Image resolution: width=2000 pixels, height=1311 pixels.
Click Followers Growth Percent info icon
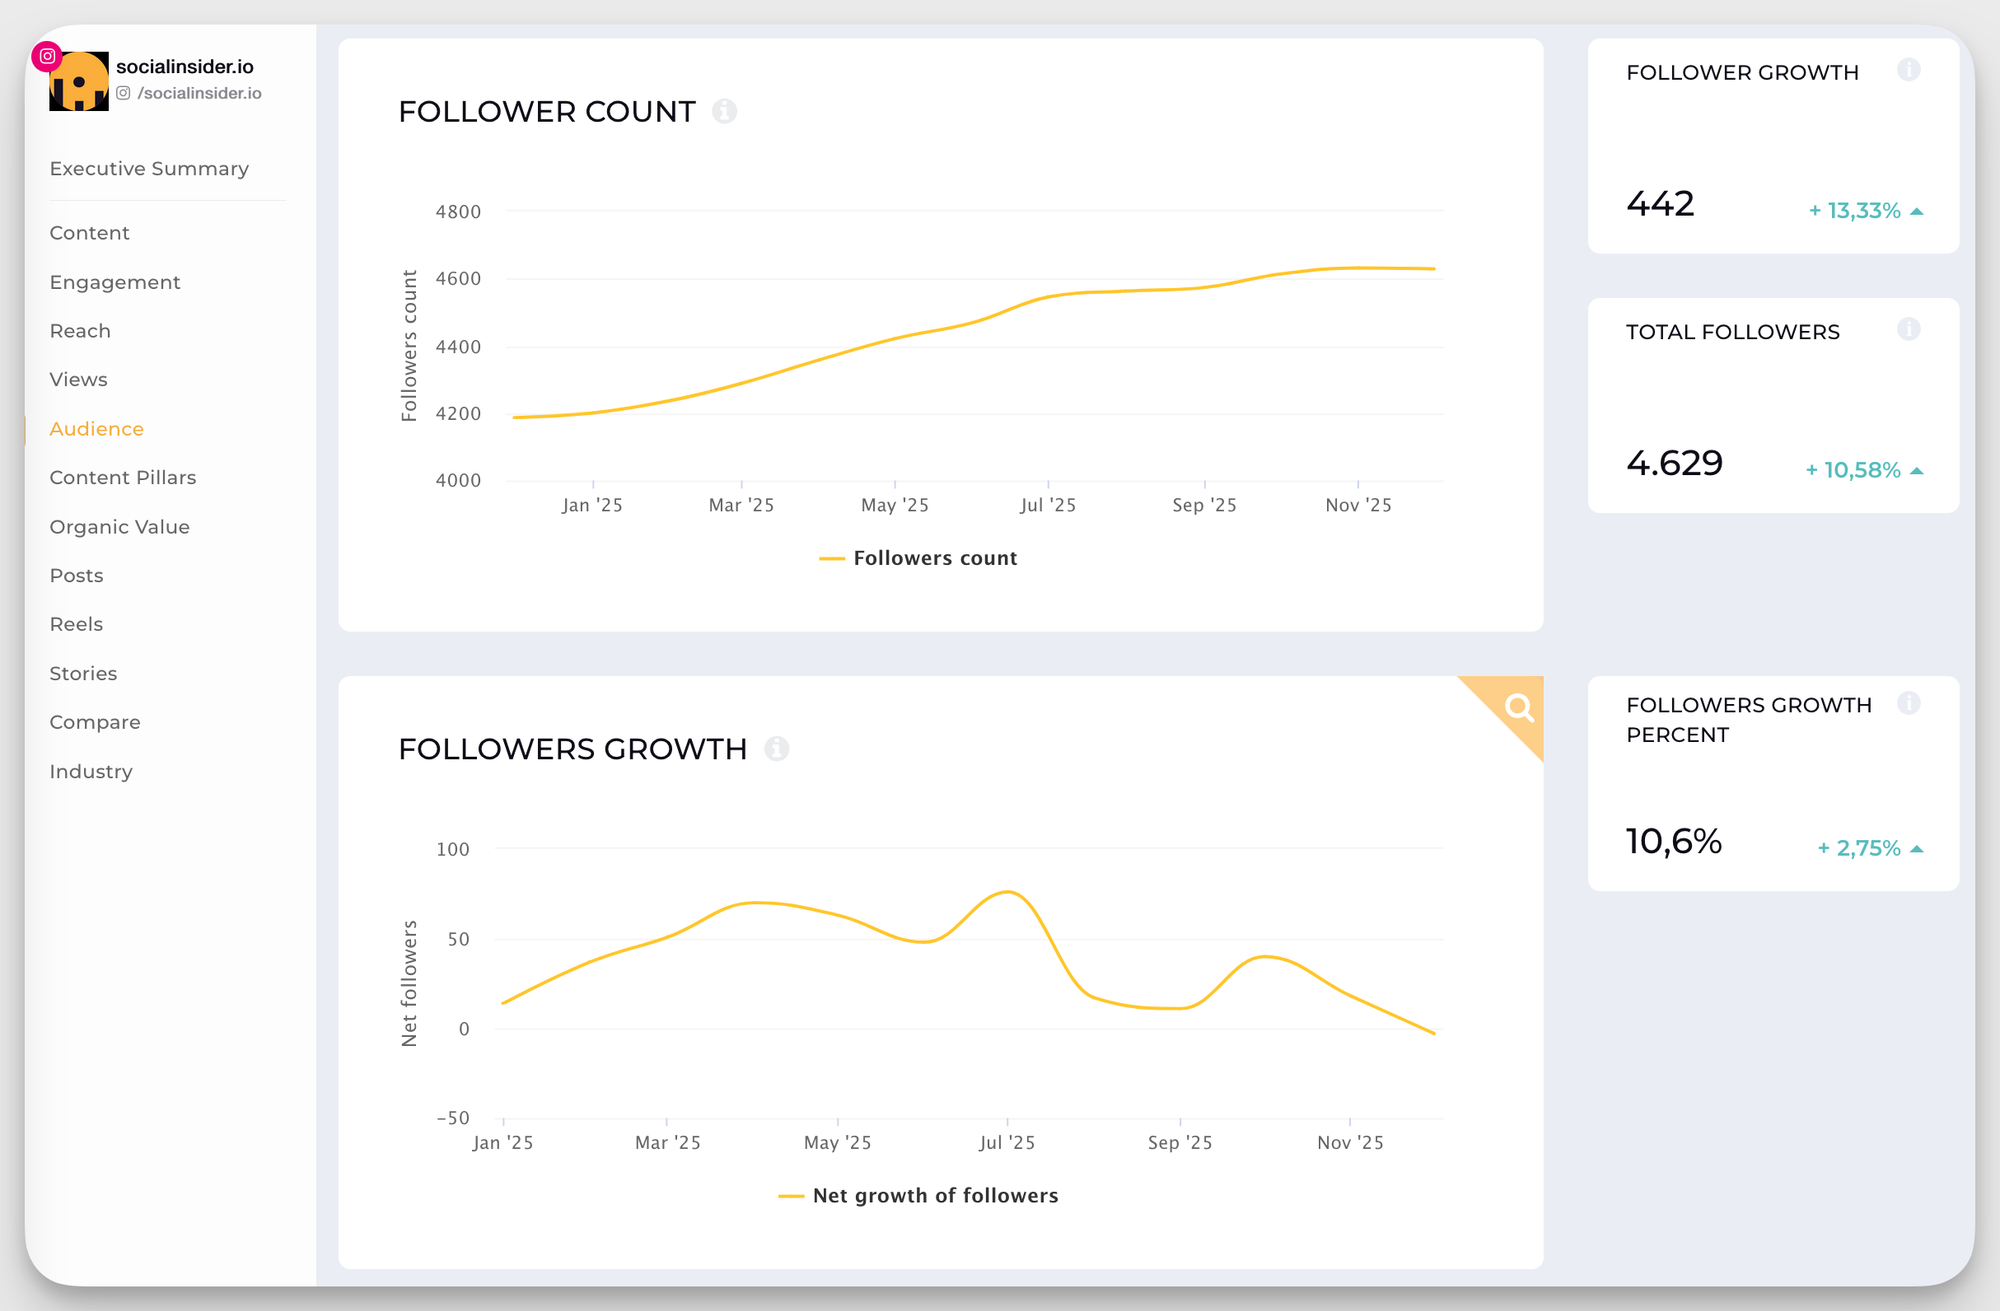point(1908,703)
